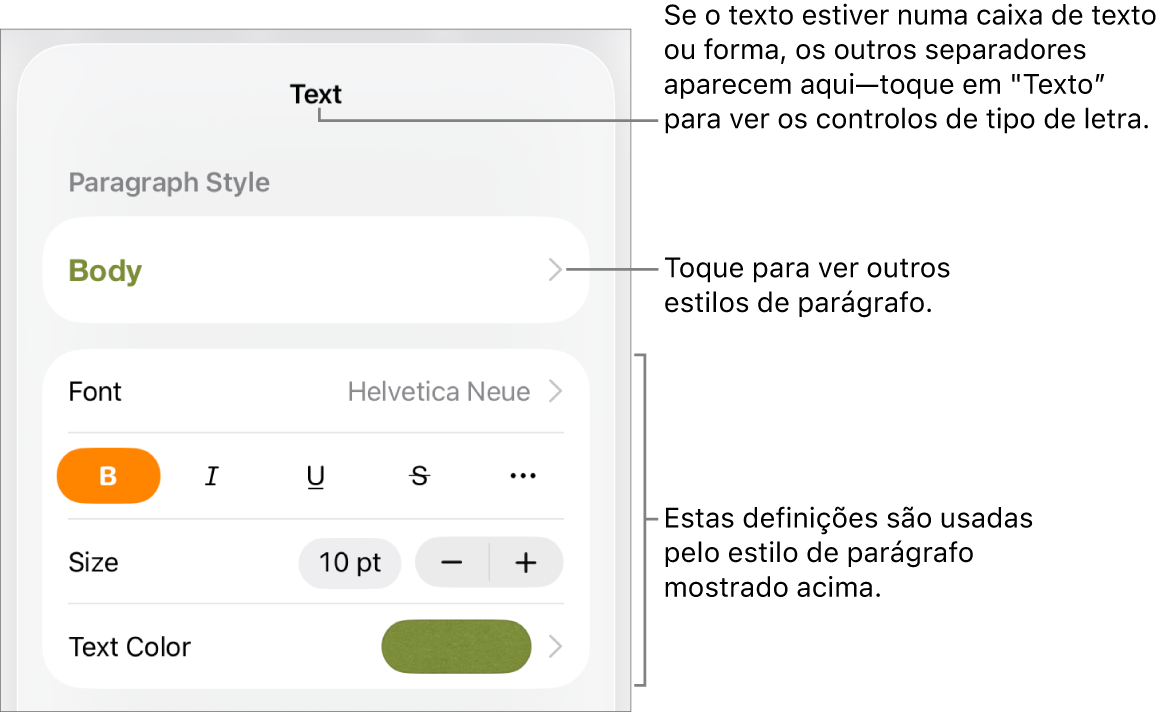Turn on Underline for the text
Image resolution: width=1165 pixels, height=713 pixels.
(315, 476)
